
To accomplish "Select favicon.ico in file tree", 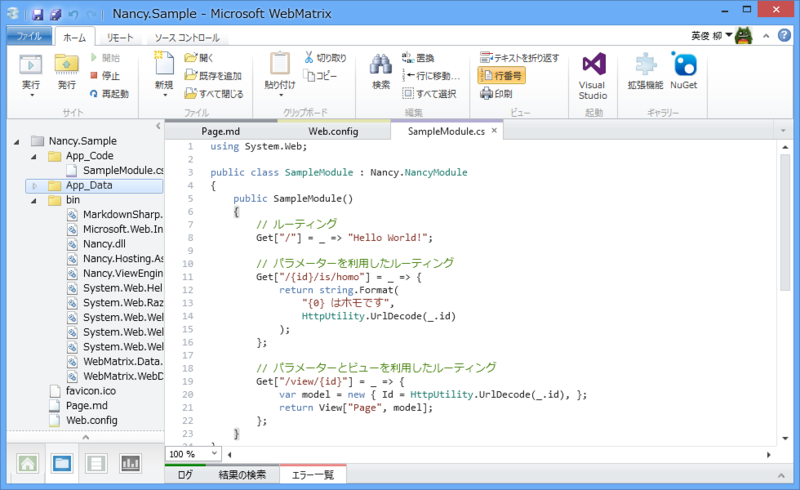I will click(x=83, y=391).
